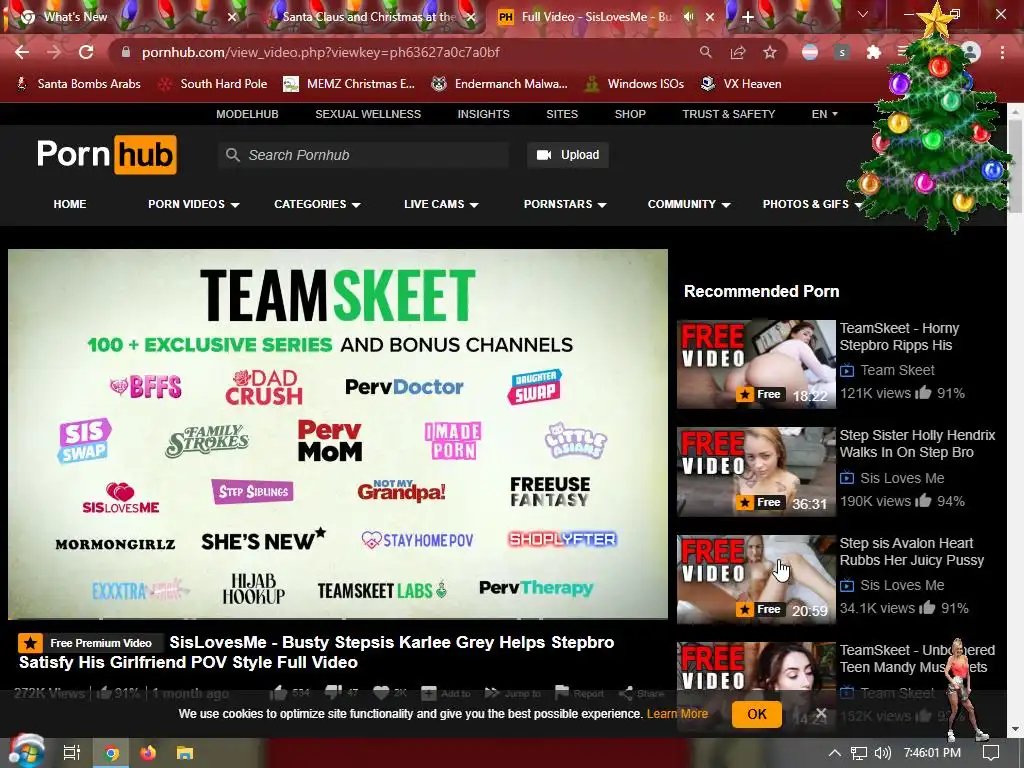Show hidden tray icons chevron
This screenshot has width=1024, height=768.
pos(834,753)
